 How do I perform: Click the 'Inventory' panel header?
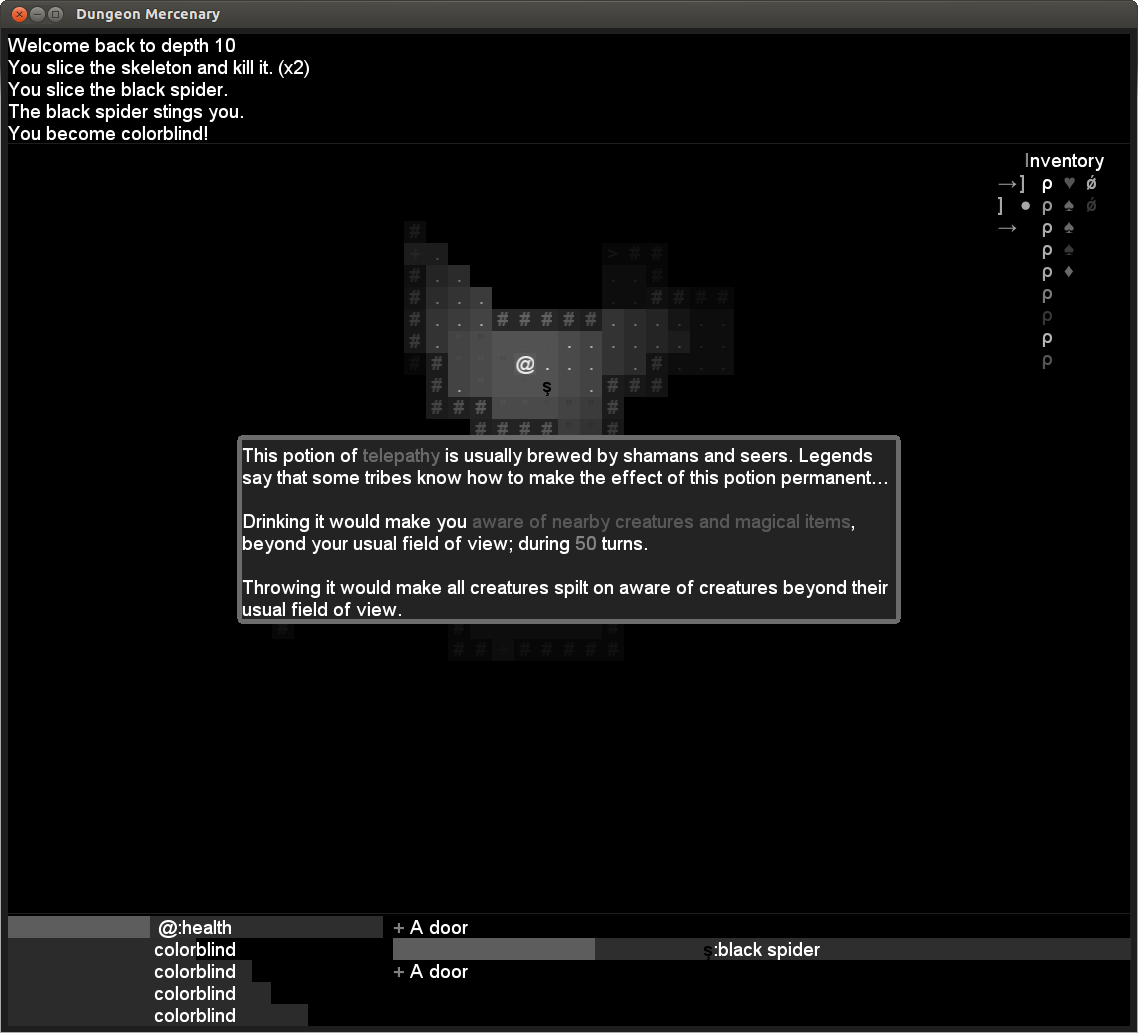click(x=1064, y=160)
